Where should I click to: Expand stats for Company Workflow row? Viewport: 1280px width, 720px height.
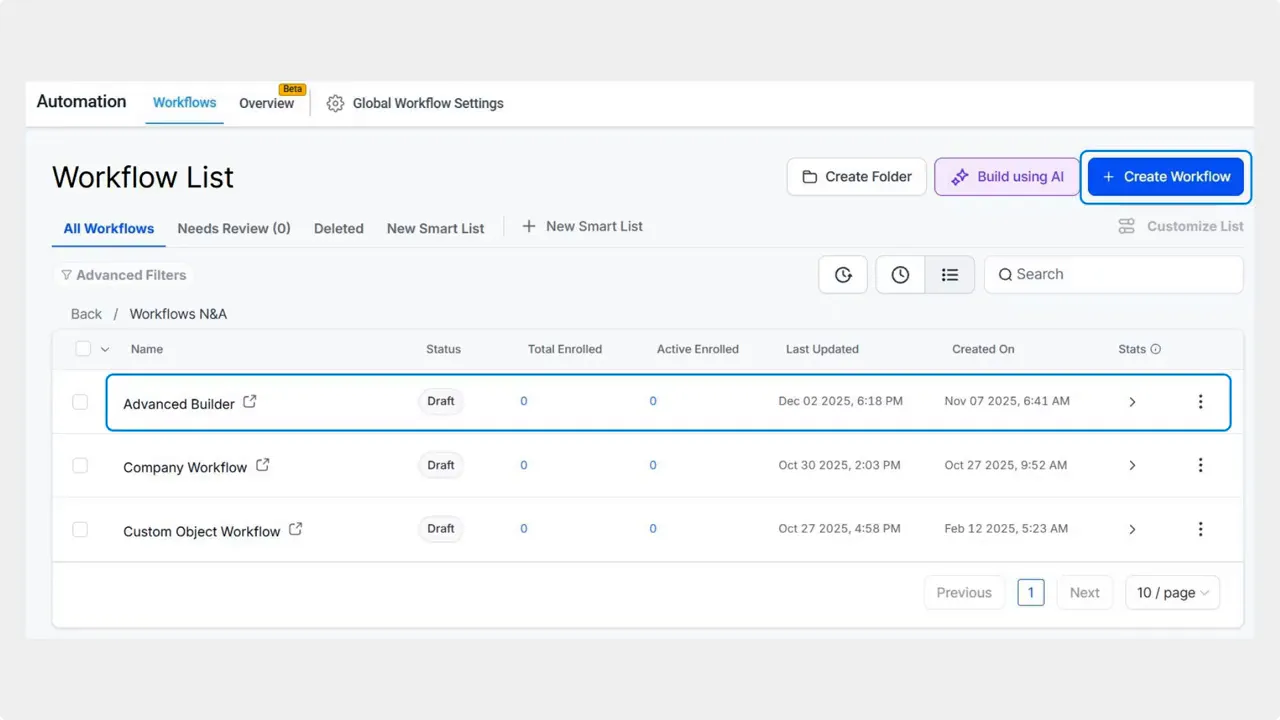click(x=1132, y=465)
